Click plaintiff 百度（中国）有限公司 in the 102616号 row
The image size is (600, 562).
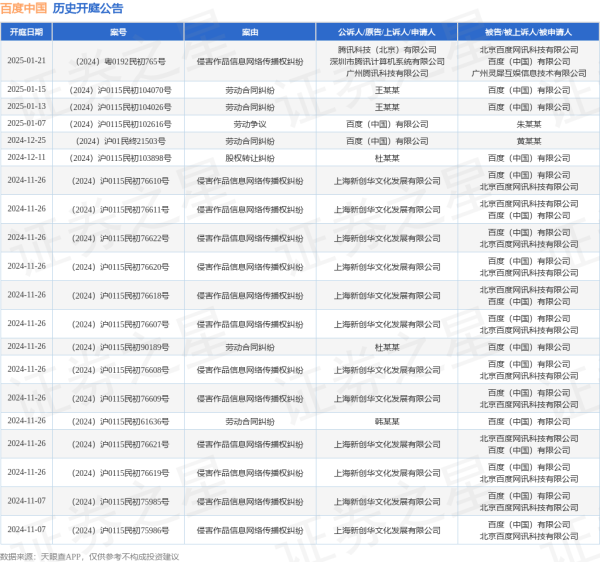coord(387,124)
